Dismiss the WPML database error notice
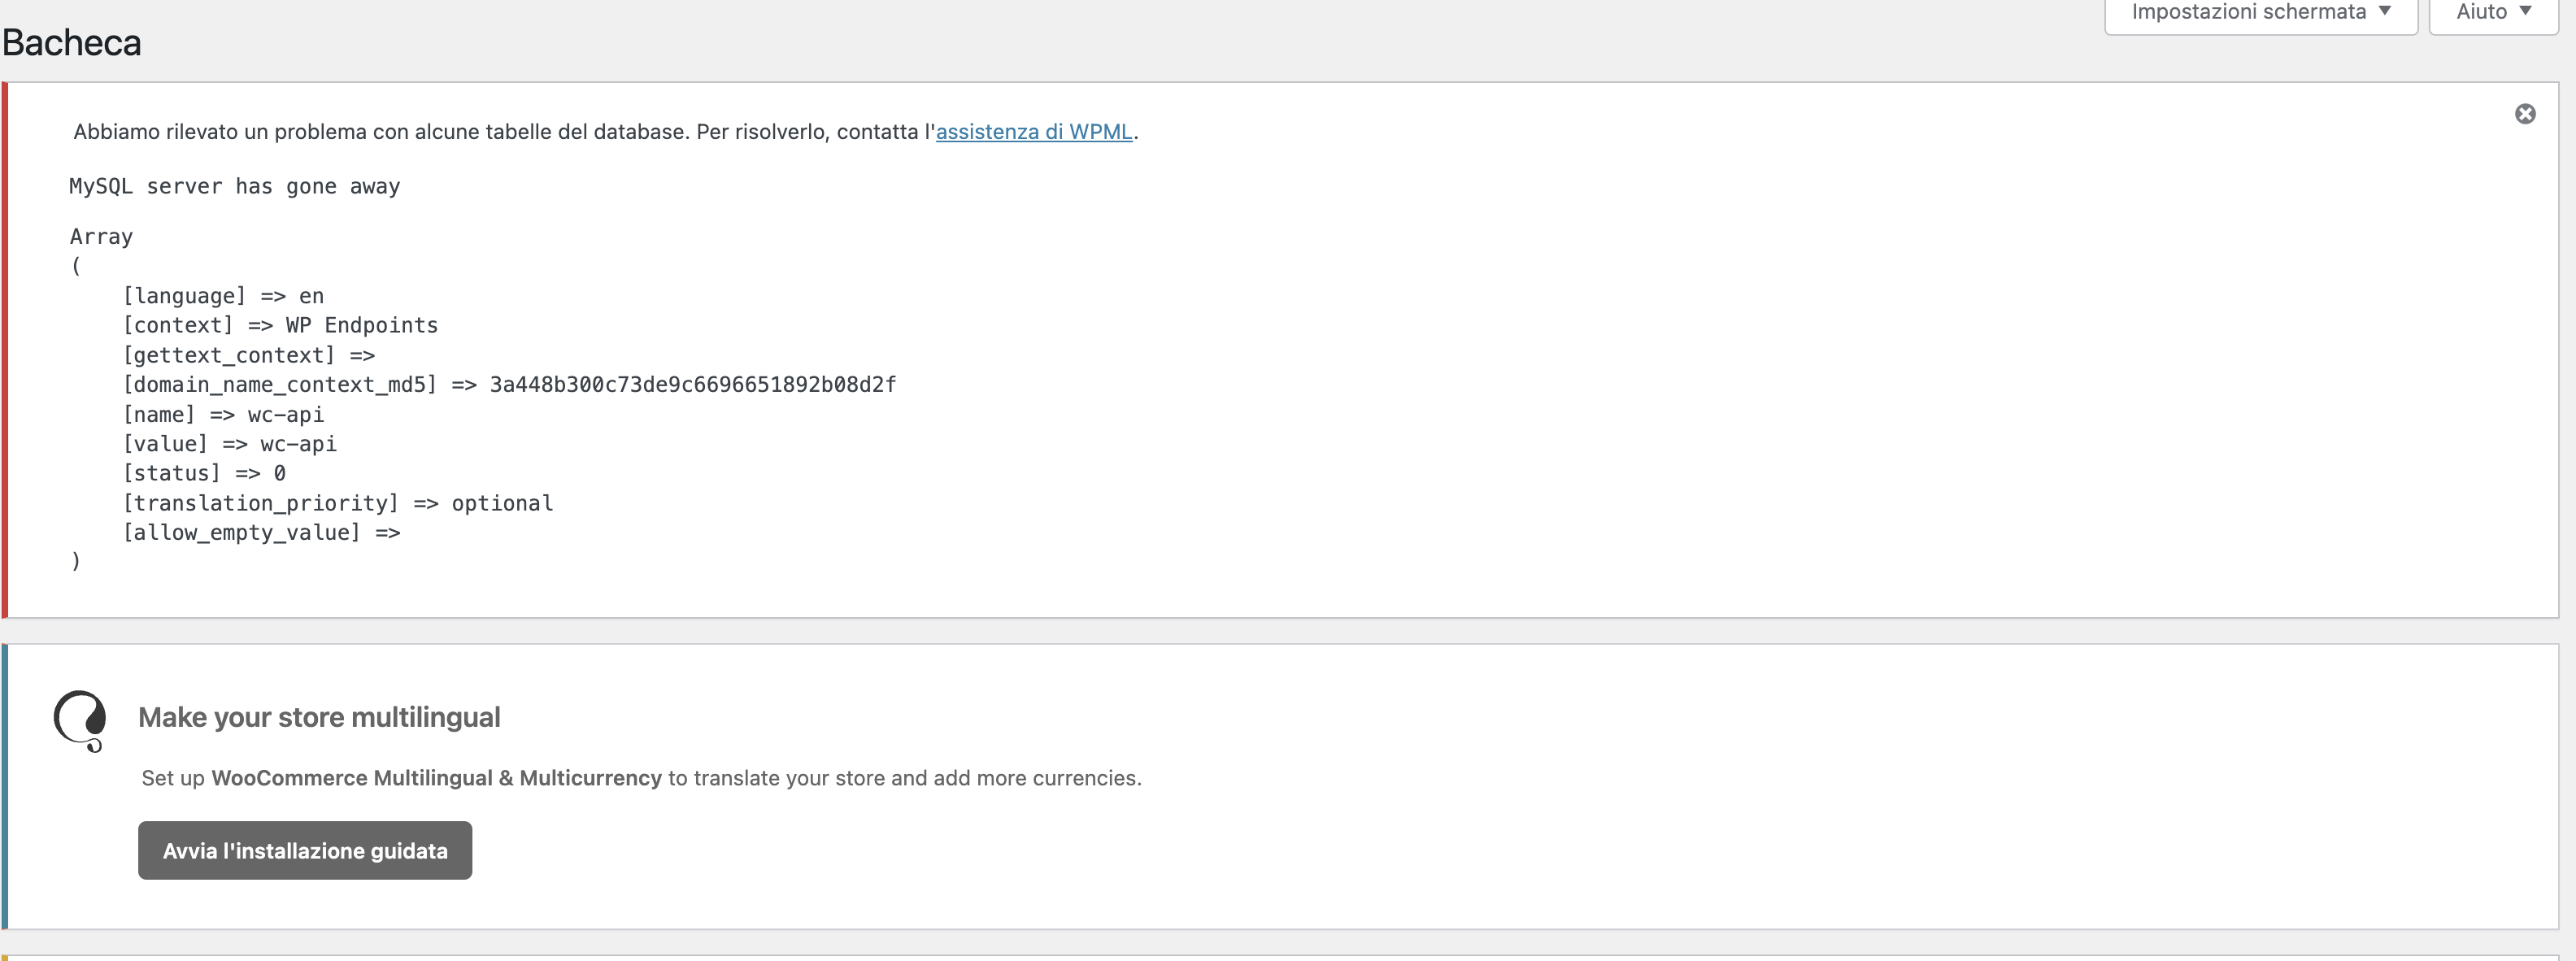The width and height of the screenshot is (2576, 961). [2524, 114]
